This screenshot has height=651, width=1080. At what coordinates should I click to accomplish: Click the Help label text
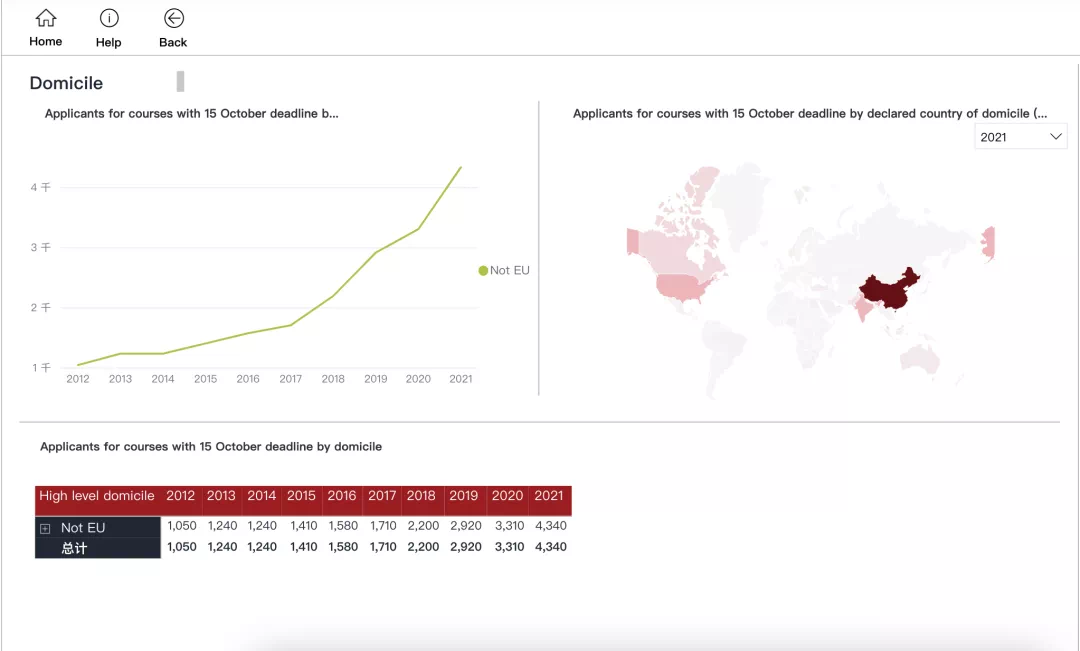(x=108, y=42)
